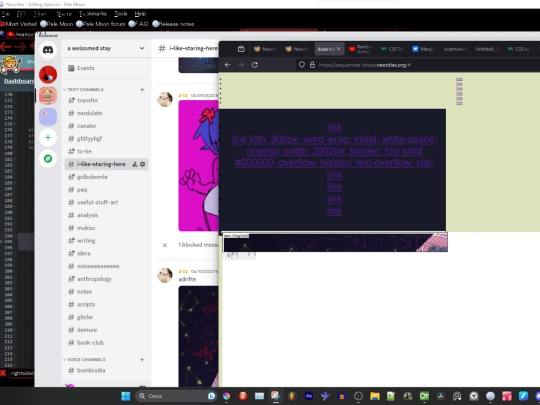Open the canaler channel
The height and width of the screenshot is (405, 540).
[x=106, y=126]
